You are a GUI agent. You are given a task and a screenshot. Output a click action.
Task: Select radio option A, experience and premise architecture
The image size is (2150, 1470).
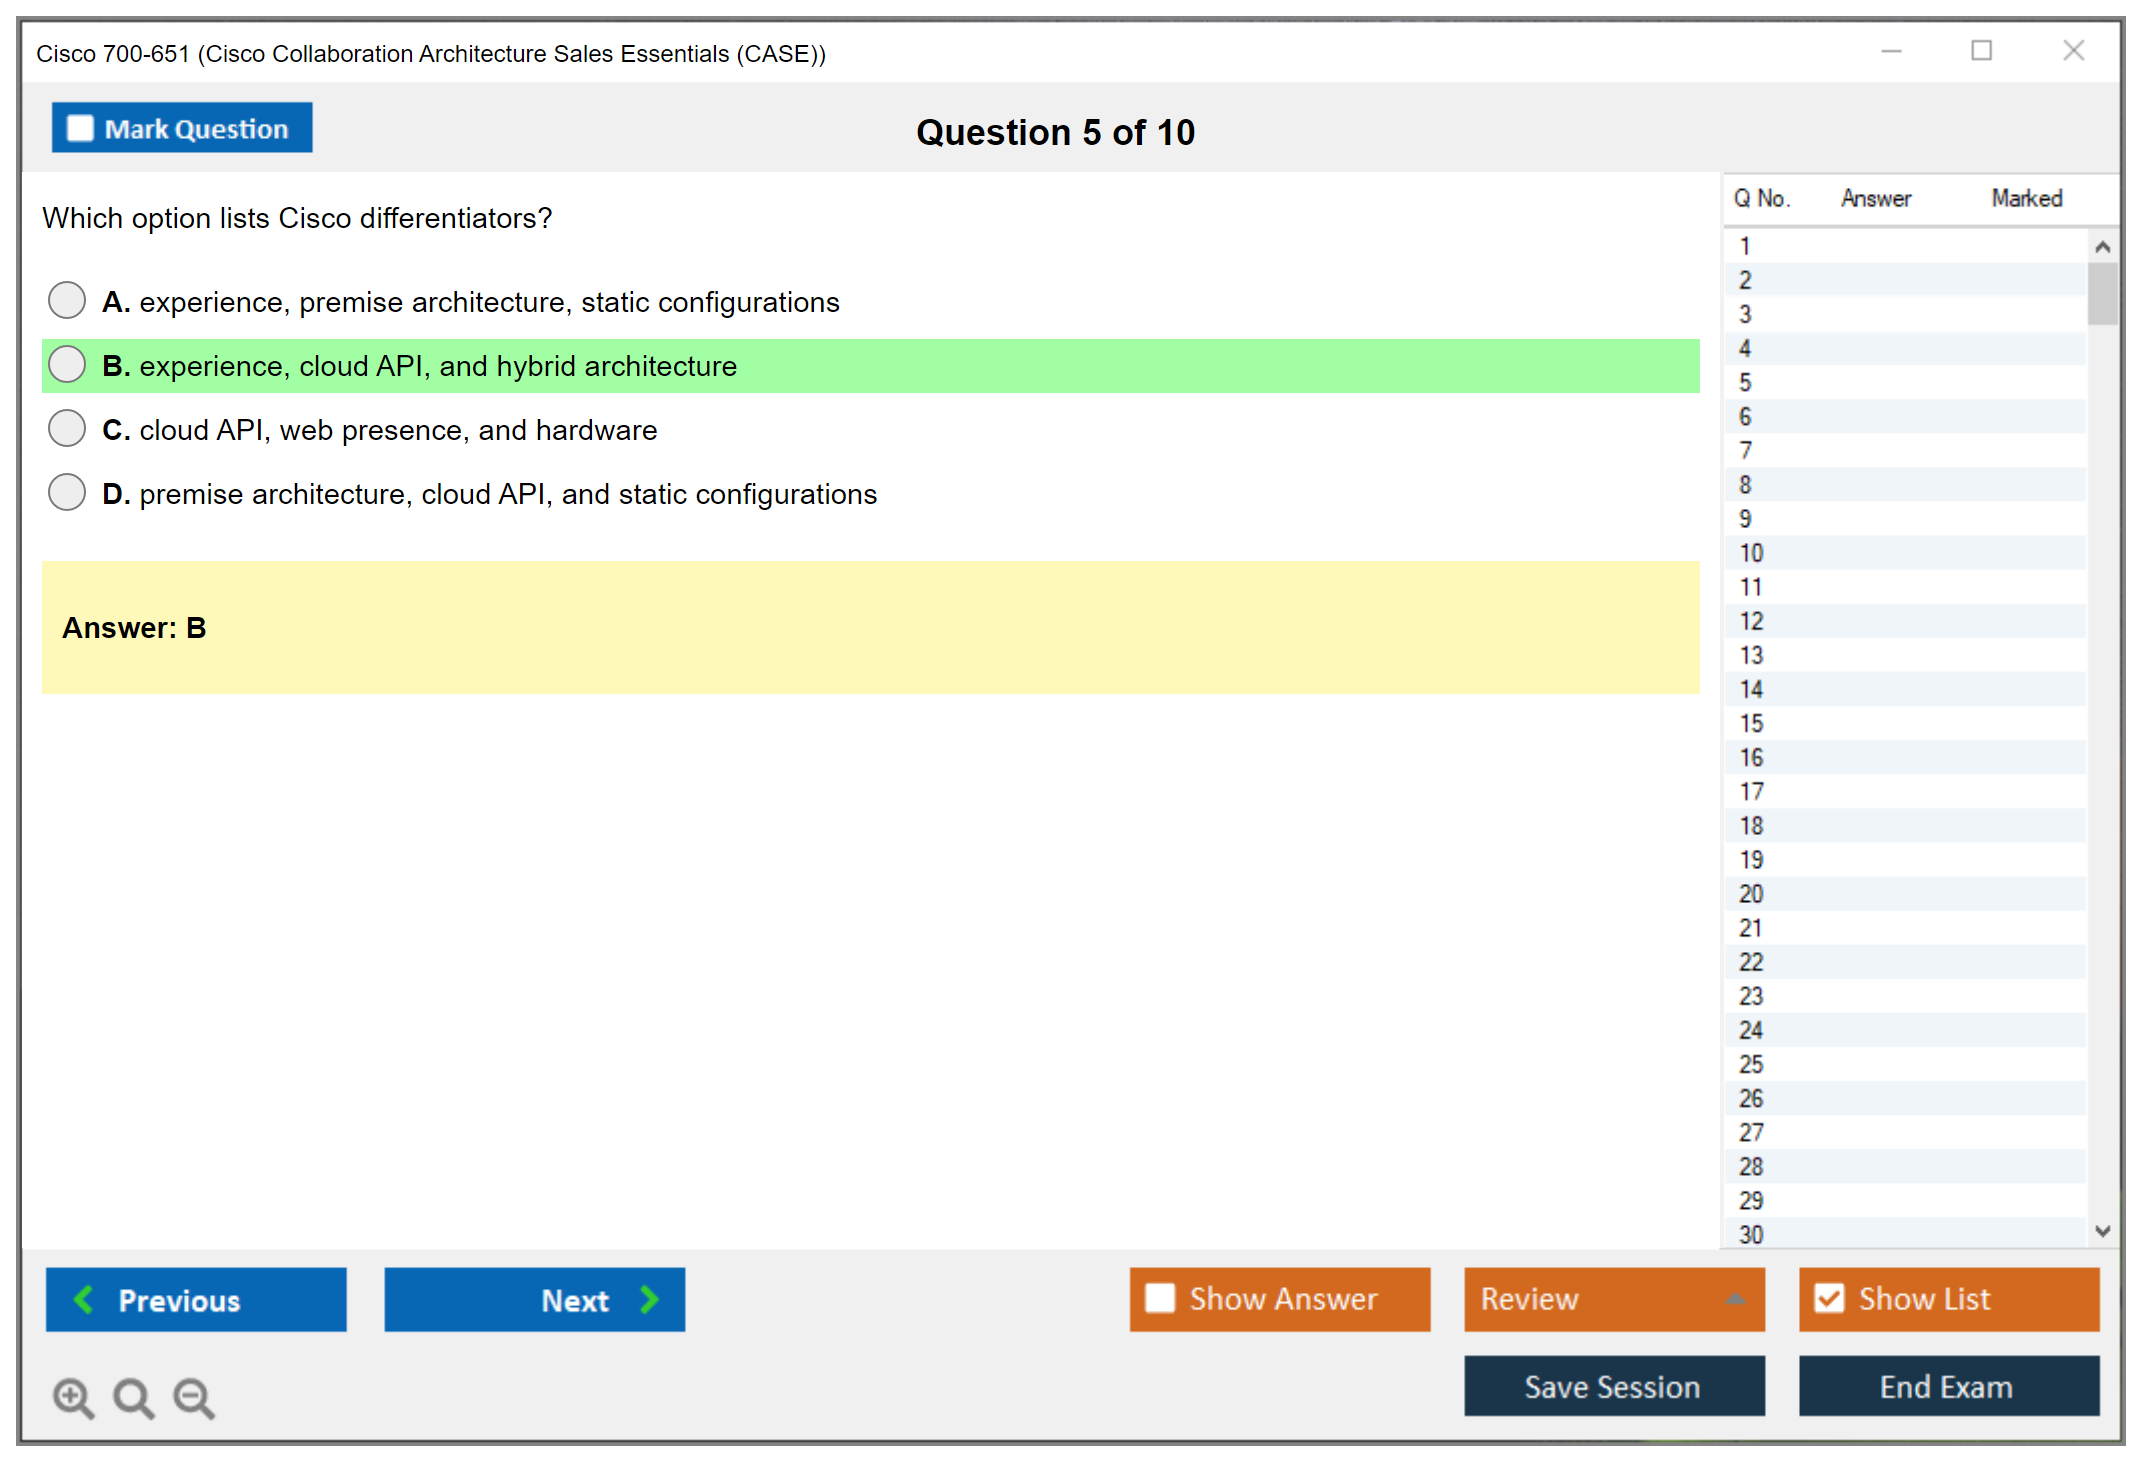[x=67, y=300]
